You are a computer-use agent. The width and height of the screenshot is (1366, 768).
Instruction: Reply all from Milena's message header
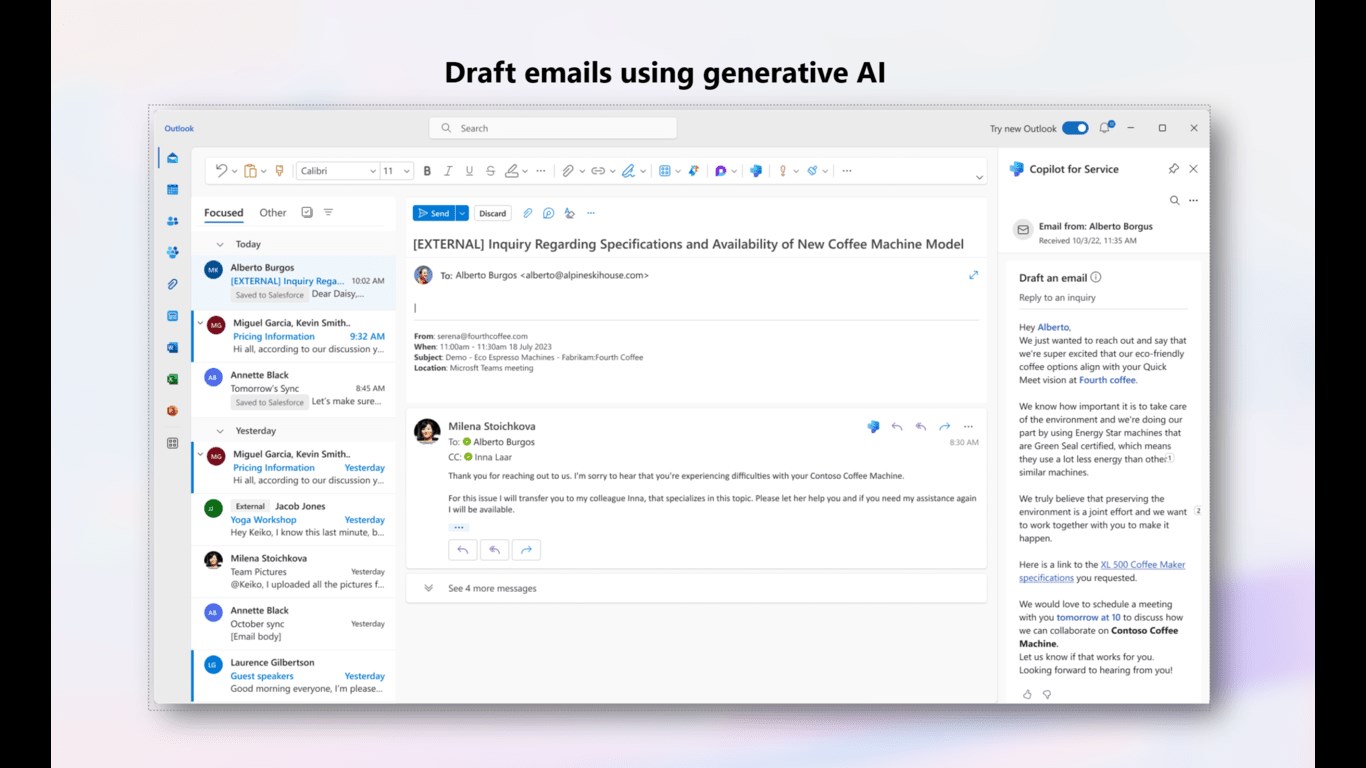pyautogui.click(x=920, y=426)
